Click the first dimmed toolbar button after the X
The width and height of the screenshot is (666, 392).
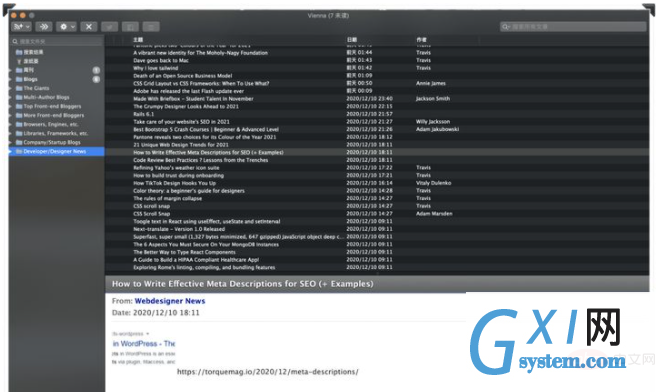point(110,27)
